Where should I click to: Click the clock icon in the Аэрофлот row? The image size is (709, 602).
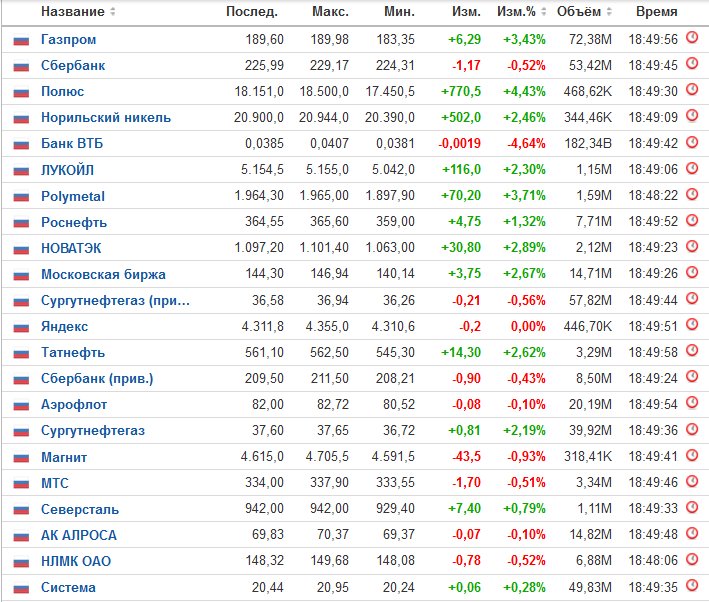(x=692, y=403)
